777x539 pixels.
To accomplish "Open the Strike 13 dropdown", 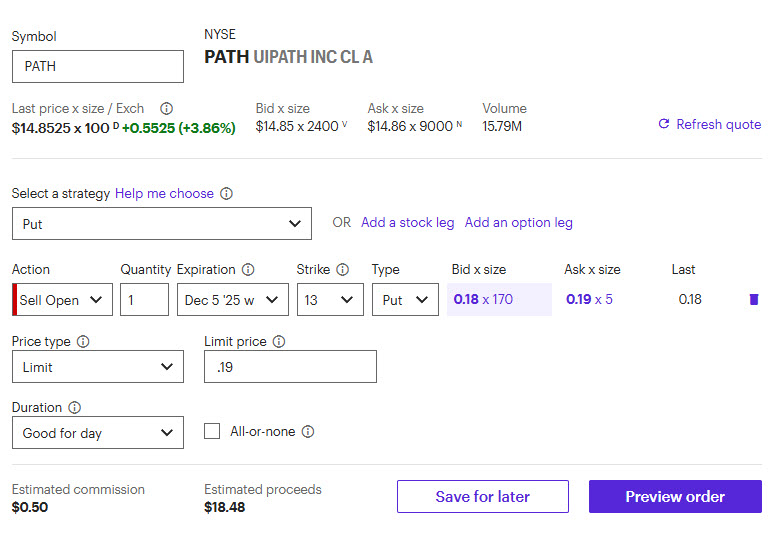I will (x=330, y=300).
